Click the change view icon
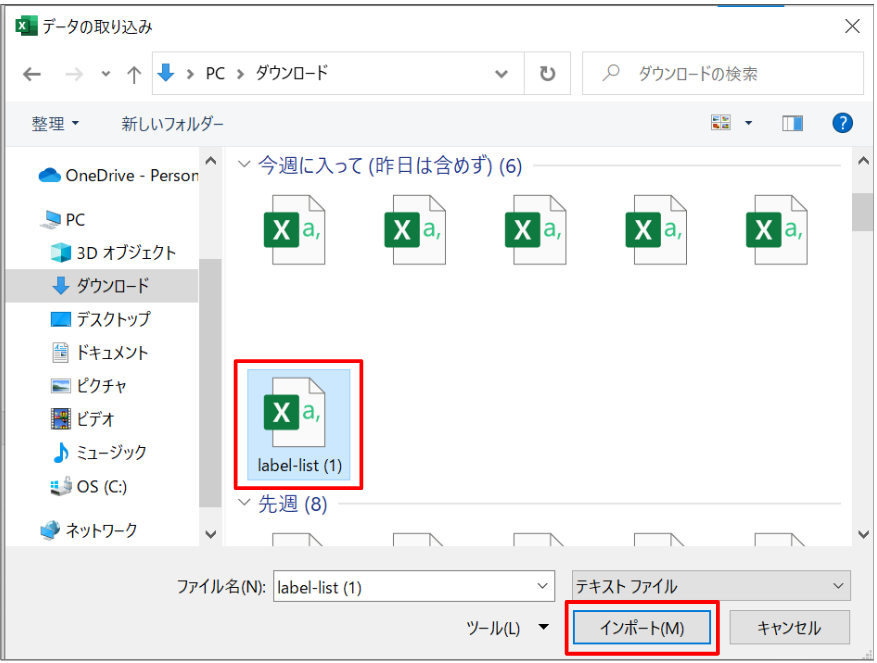 [x=721, y=123]
